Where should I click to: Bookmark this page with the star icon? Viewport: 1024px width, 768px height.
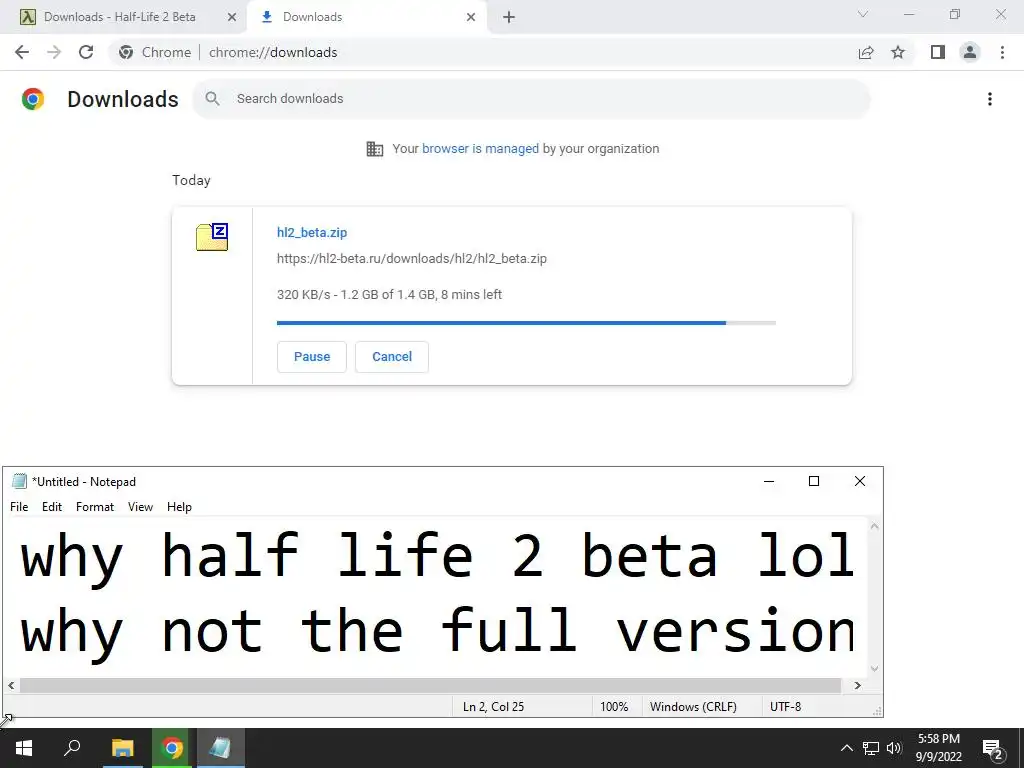pos(898,52)
